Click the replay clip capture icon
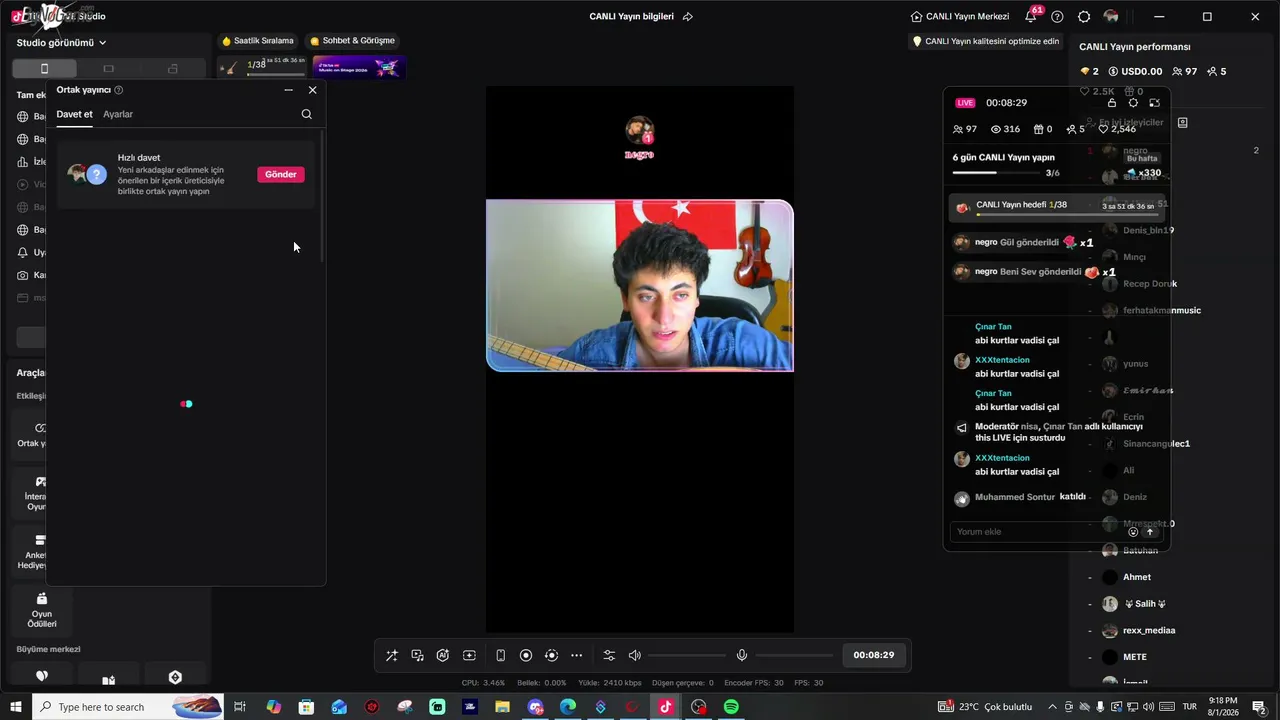Screen dimensions: 1280x720 (x=551, y=655)
